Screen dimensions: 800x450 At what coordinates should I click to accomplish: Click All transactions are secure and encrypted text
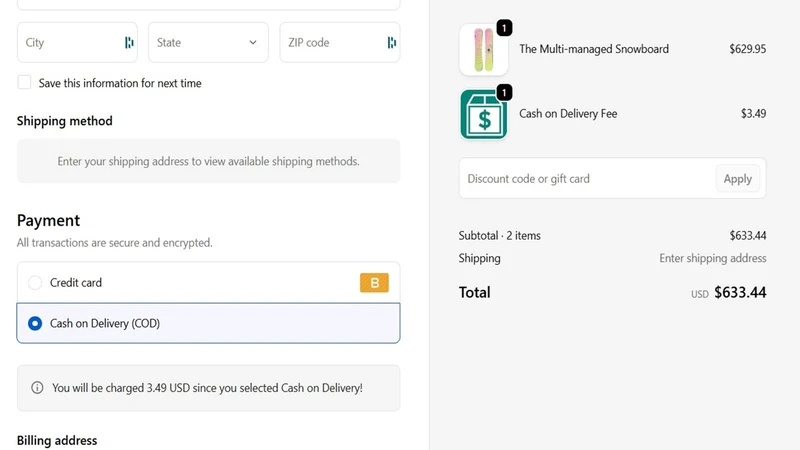(115, 243)
